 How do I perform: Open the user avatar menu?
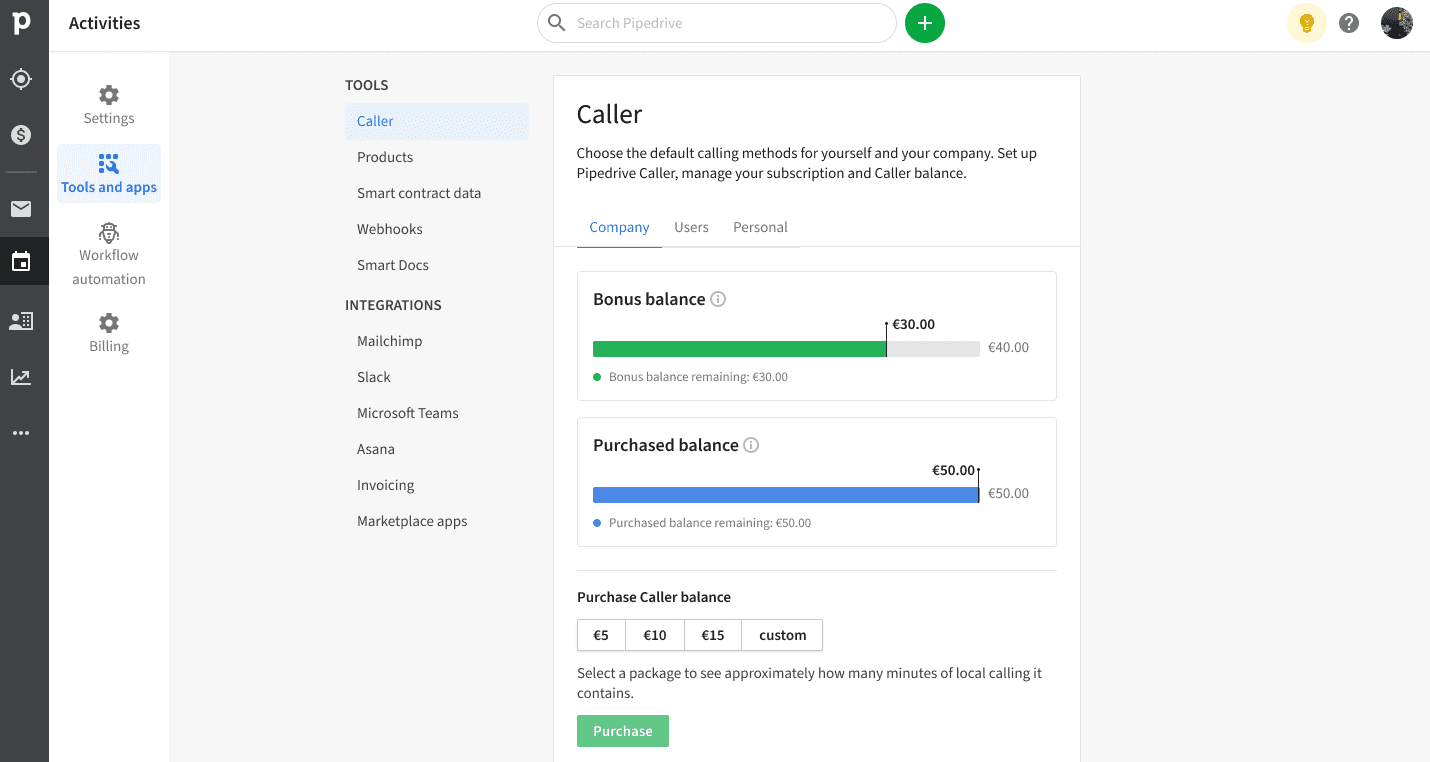[x=1397, y=23]
